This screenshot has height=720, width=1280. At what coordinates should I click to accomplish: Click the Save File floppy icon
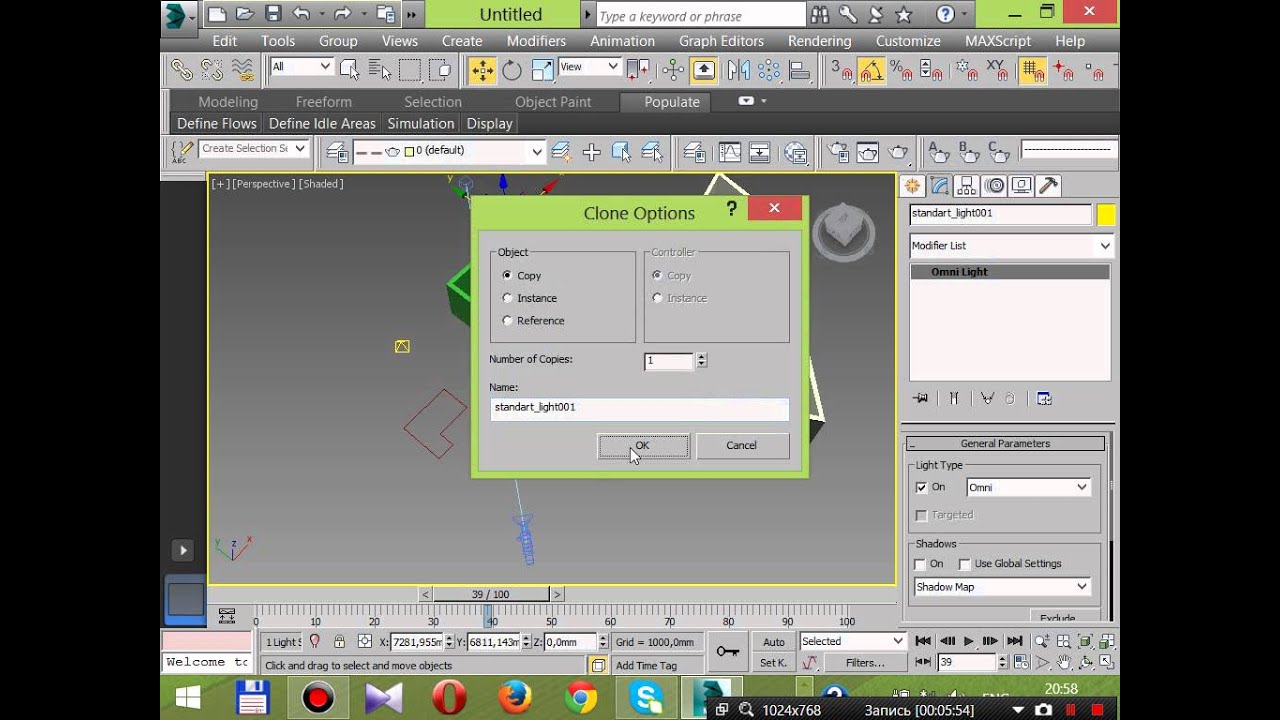(273, 15)
